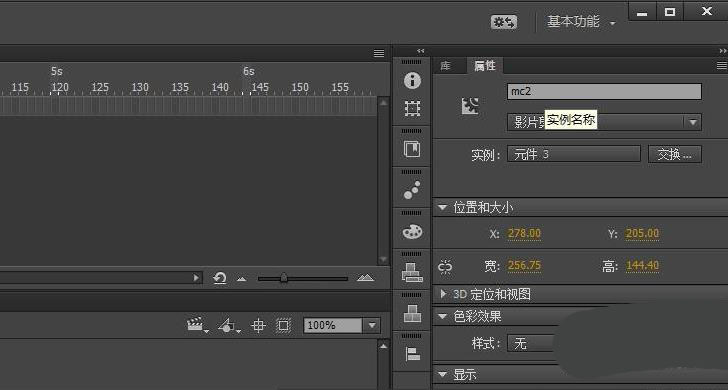This screenshot has height=390, width=728.
Task: Open the timeline panel options menu
Action: pos(379,53)
